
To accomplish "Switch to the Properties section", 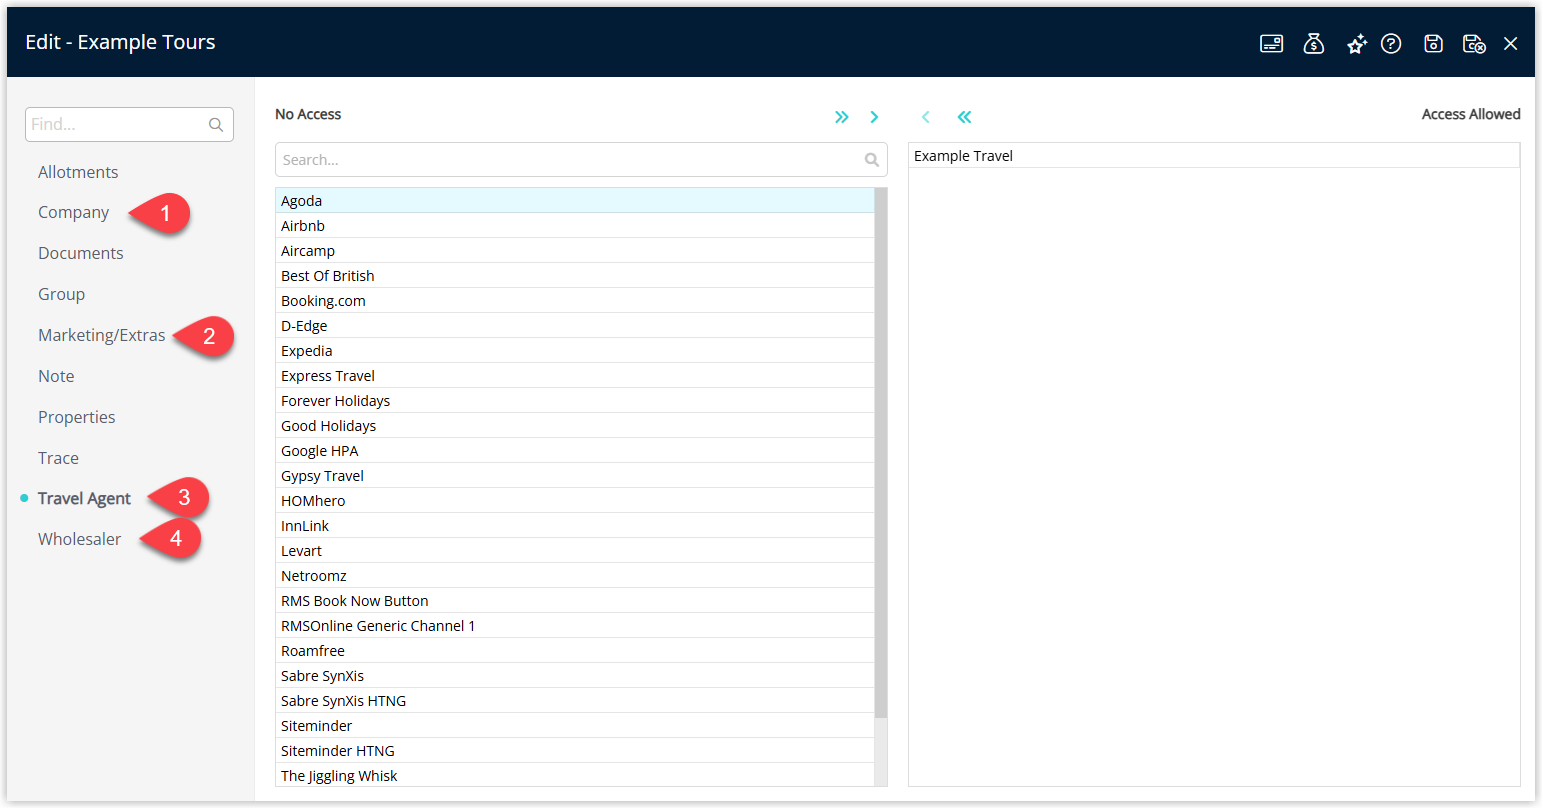I will point(77,417).
